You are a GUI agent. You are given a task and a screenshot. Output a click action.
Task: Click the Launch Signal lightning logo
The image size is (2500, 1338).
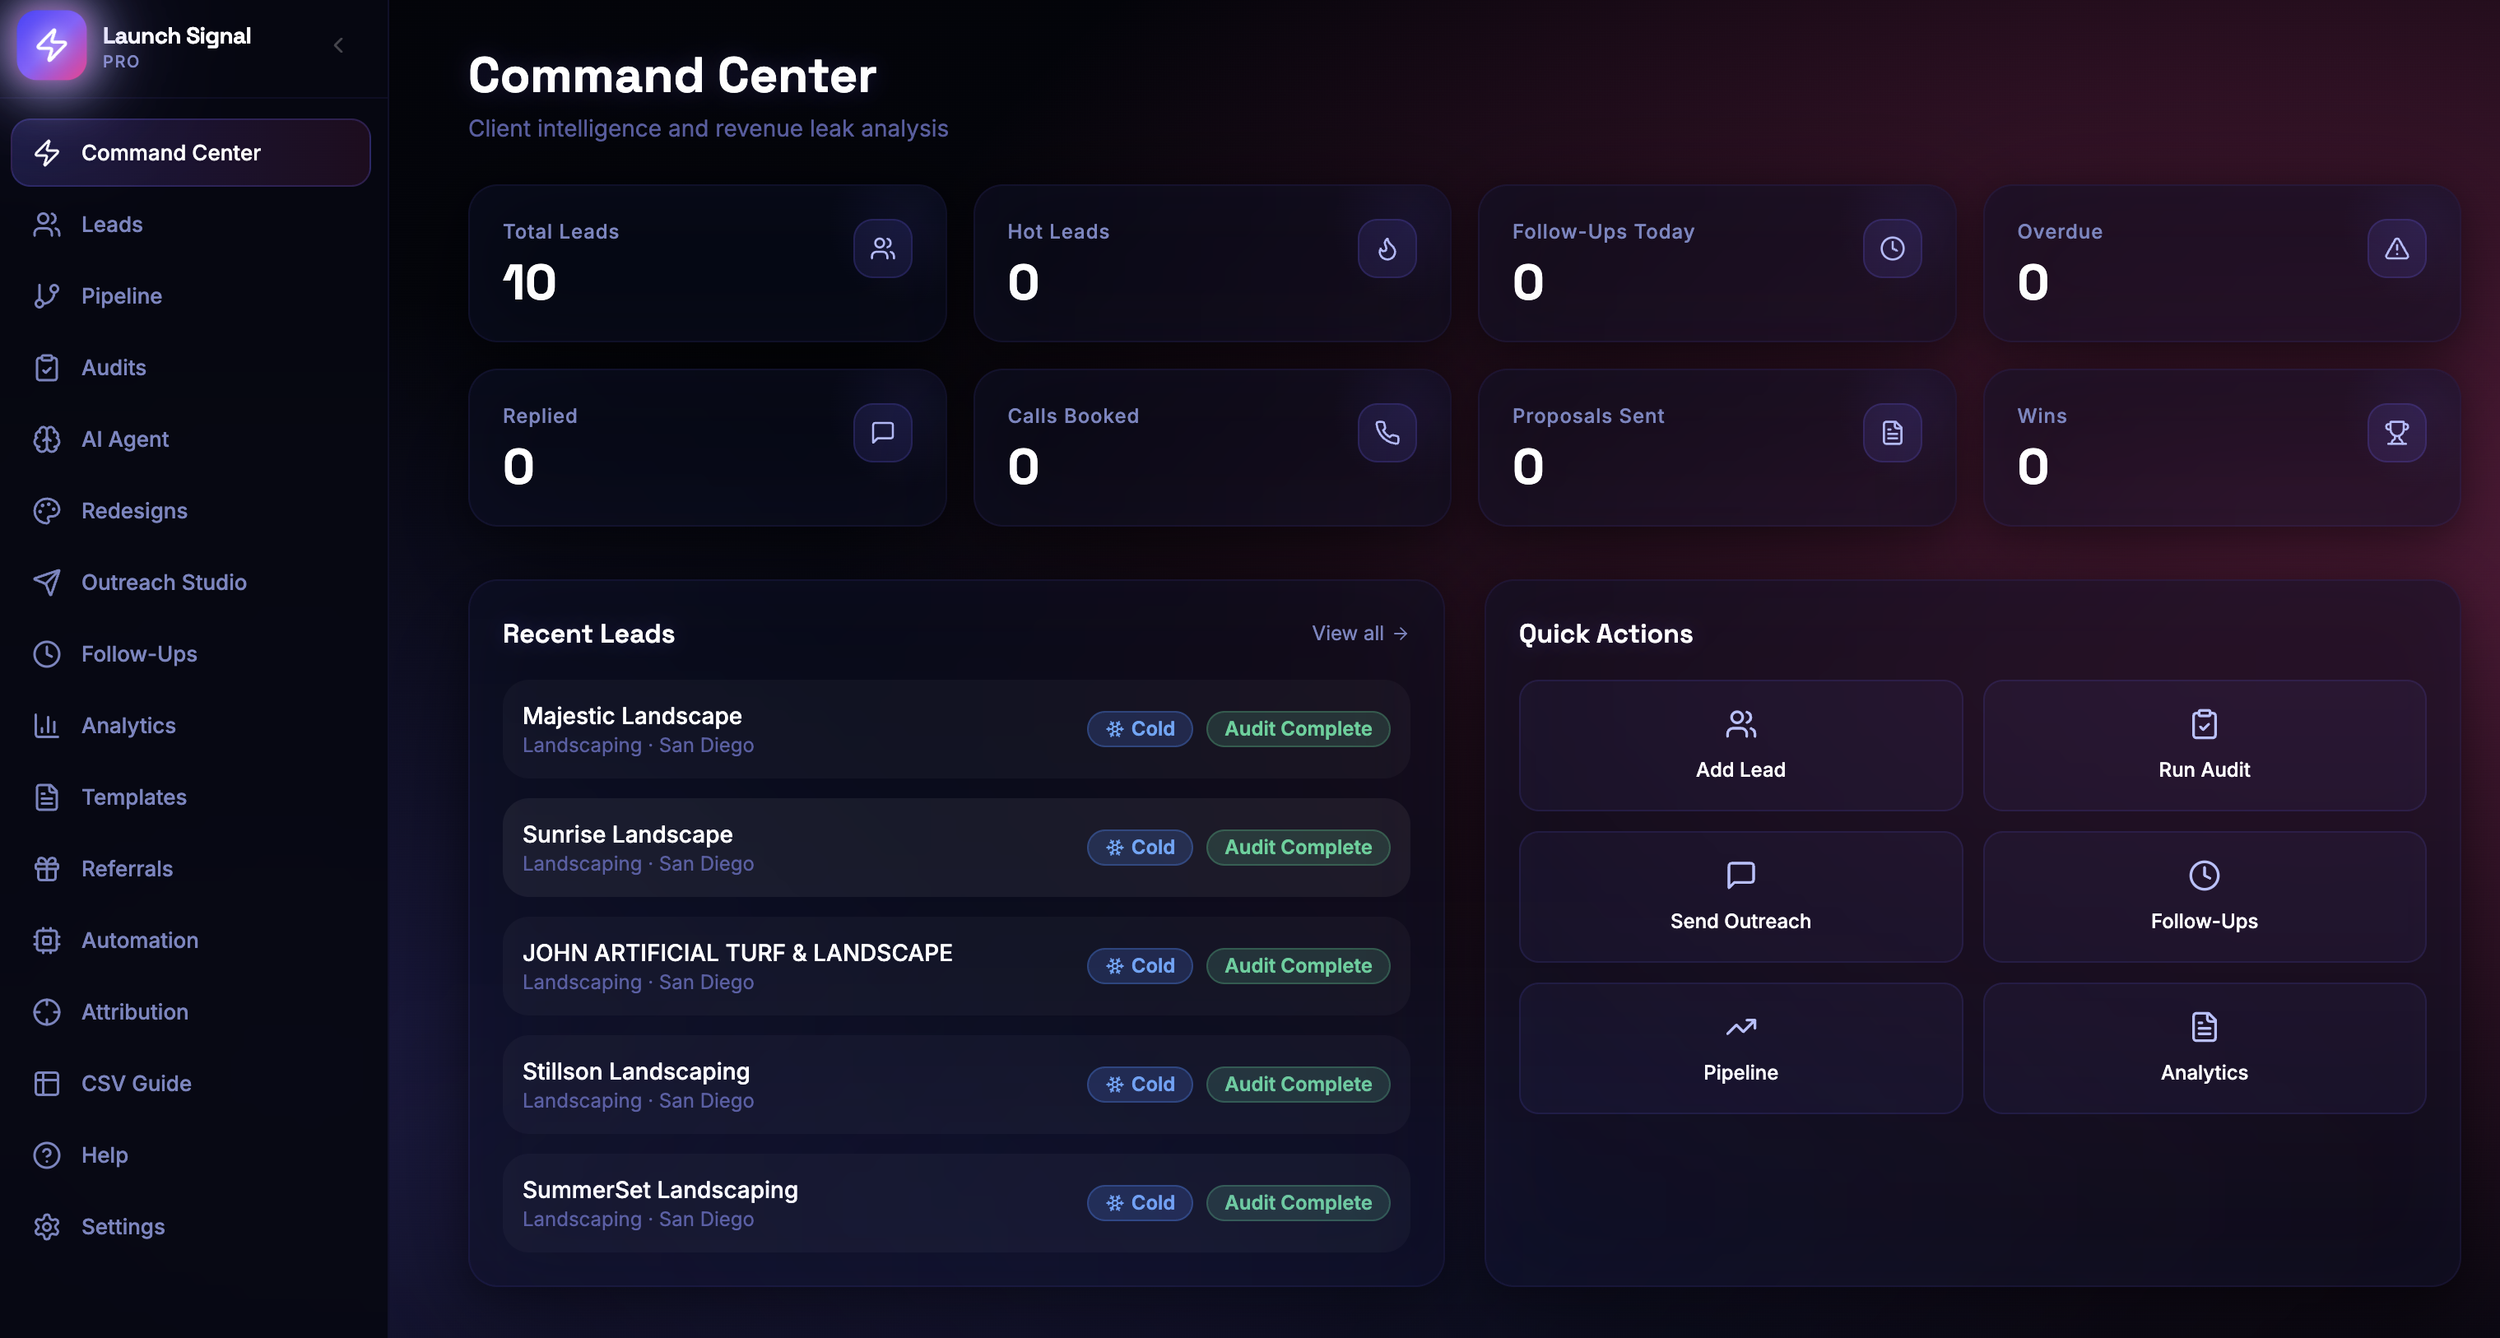[52, 45]
